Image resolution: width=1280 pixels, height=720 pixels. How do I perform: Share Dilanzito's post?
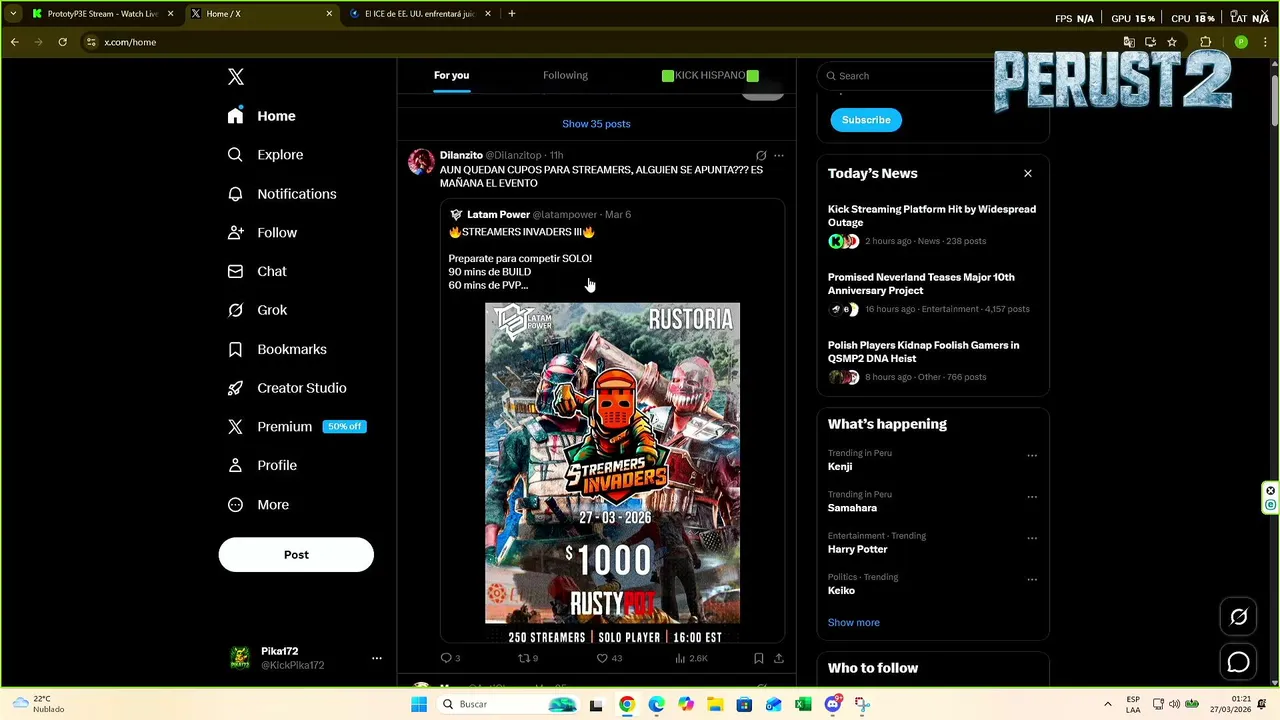[x=779, y=658]
